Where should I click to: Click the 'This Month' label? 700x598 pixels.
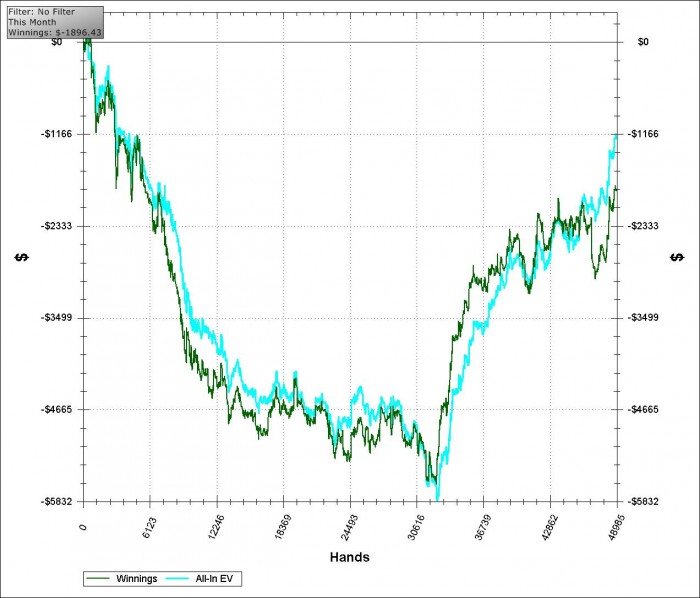tap(32, 22)
